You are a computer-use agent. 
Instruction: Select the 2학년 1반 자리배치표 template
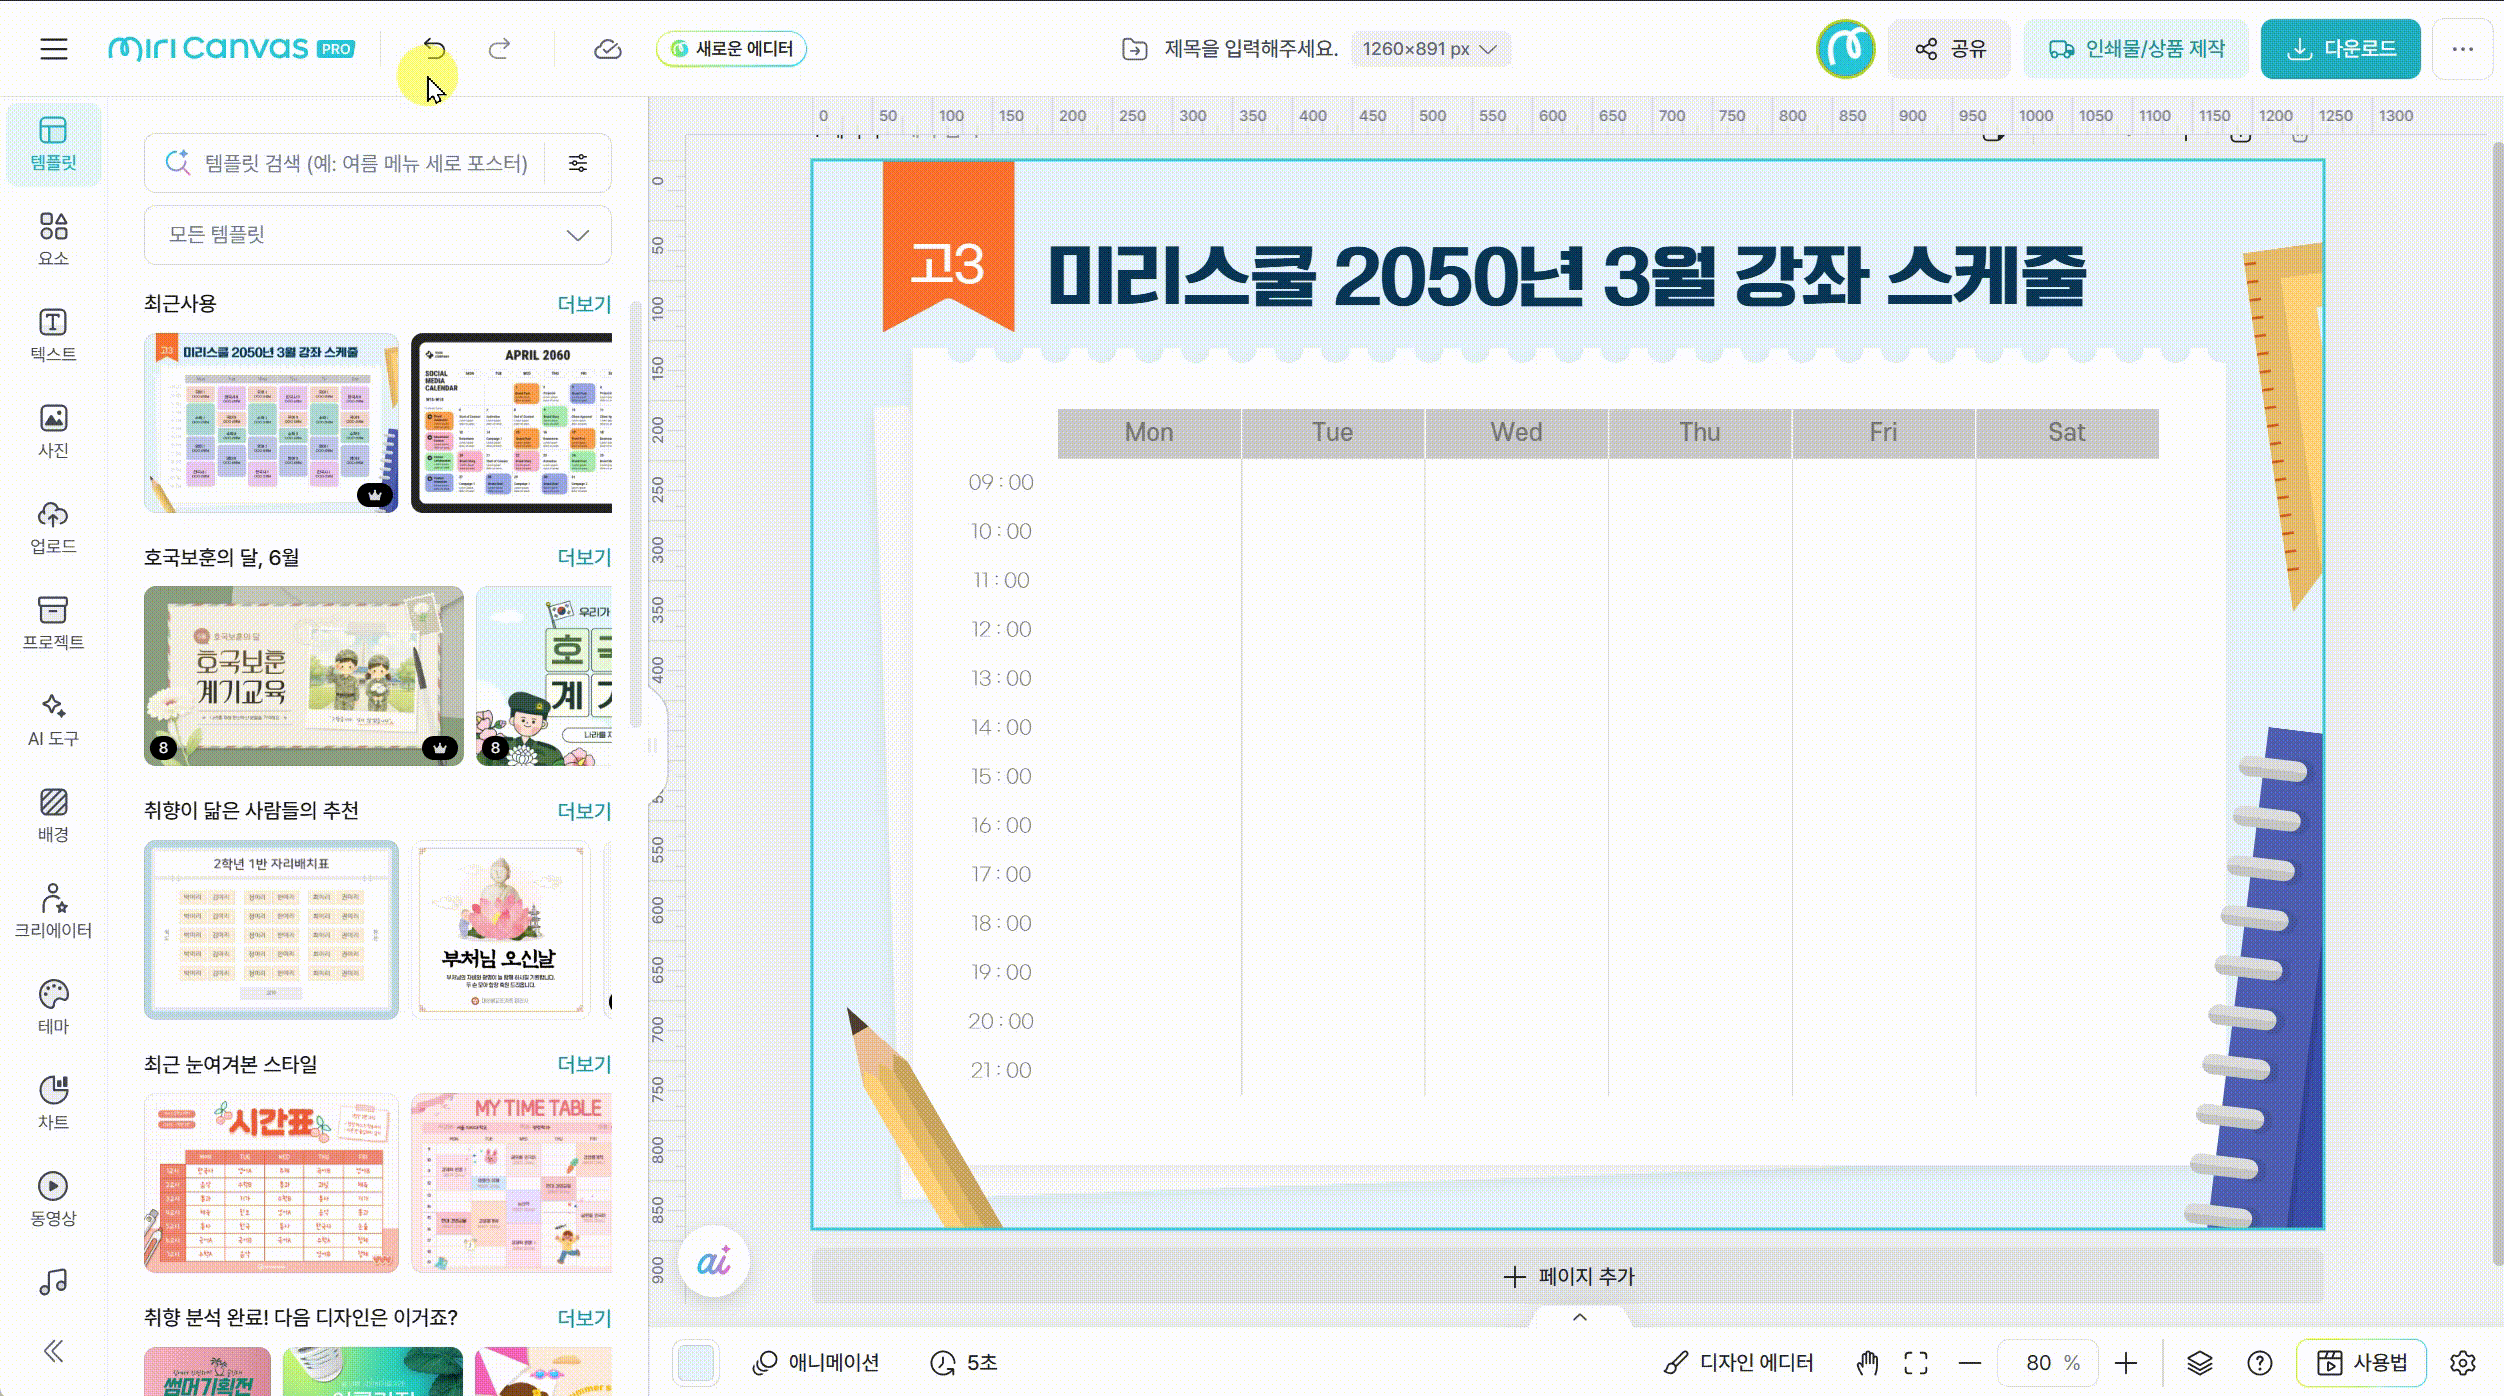(x=271, y=930)
